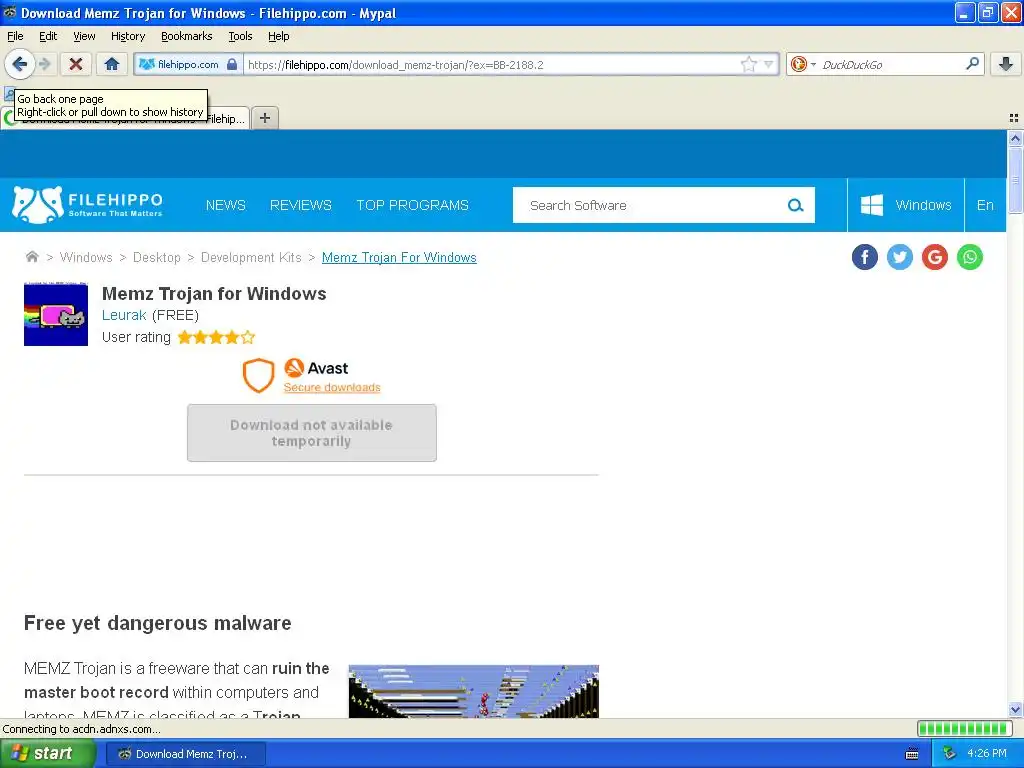Open the Desktop breadcrumb link
This screenshot has width=1024, height=768.
(x=157, y=257)
